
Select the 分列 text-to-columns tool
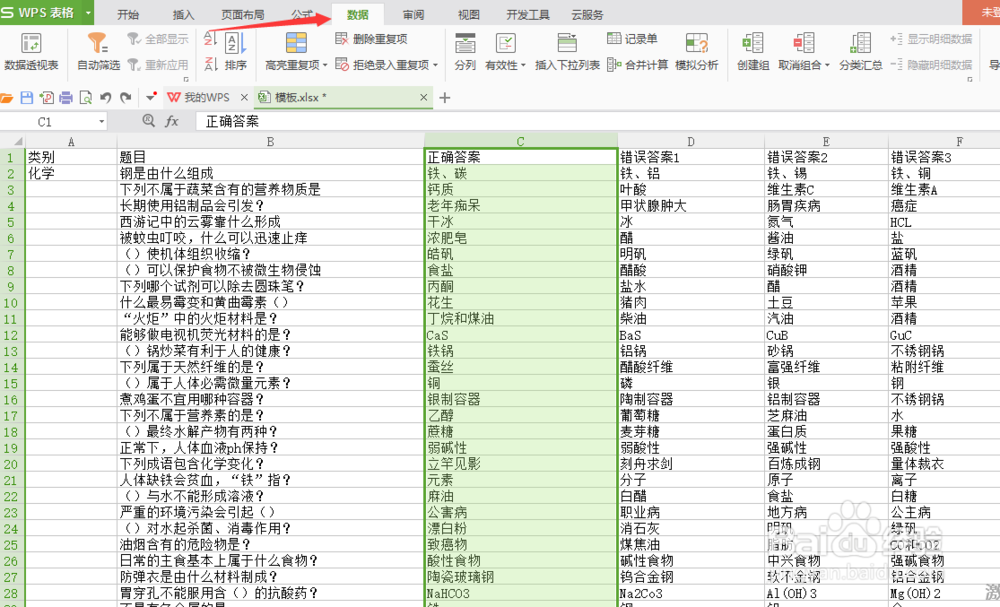(x=464, y=50)
